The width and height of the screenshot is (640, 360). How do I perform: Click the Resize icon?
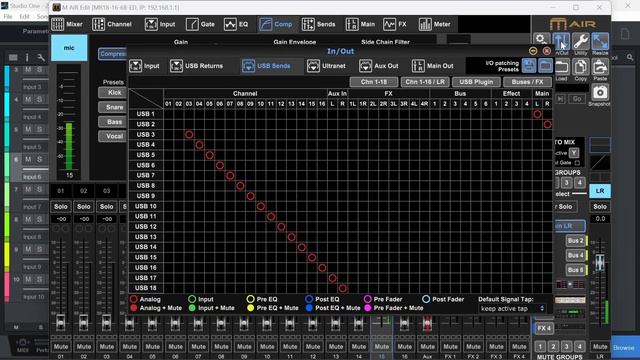pyautogui.click(x=600, y=42)
